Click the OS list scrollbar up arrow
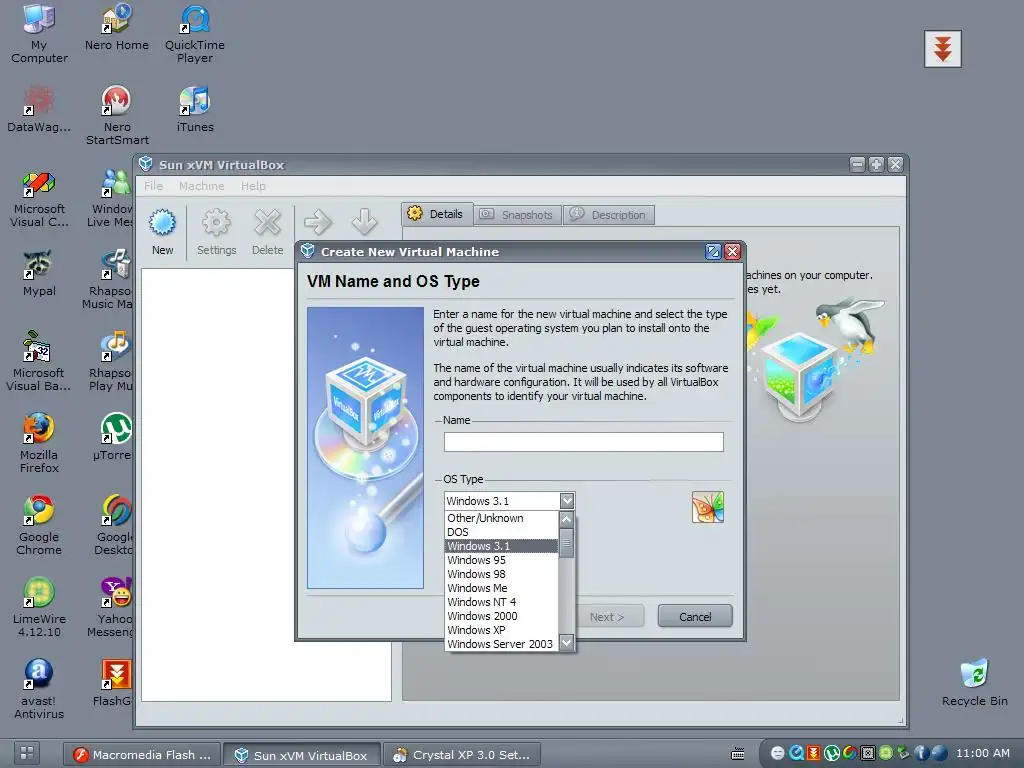This screenshot has height=768, width=1024. point(566,520)
